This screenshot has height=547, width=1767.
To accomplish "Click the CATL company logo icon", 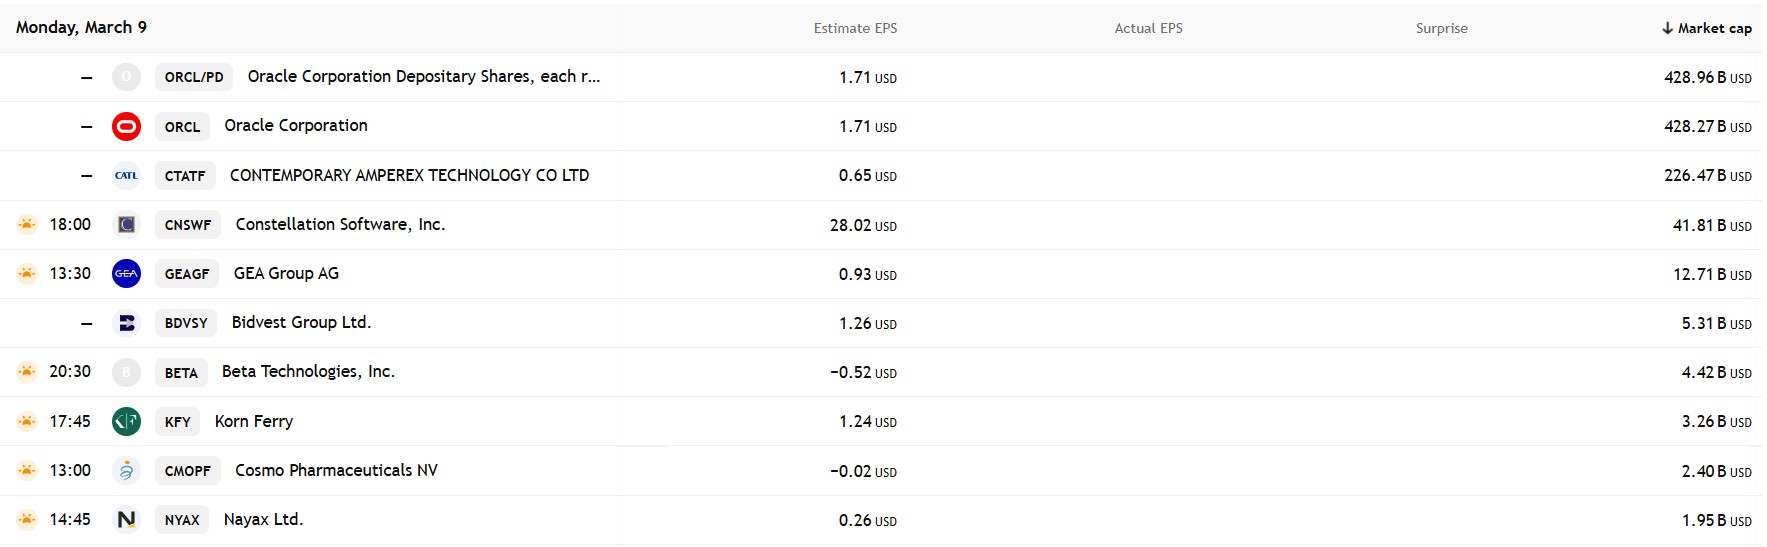I will pos(126,176).
